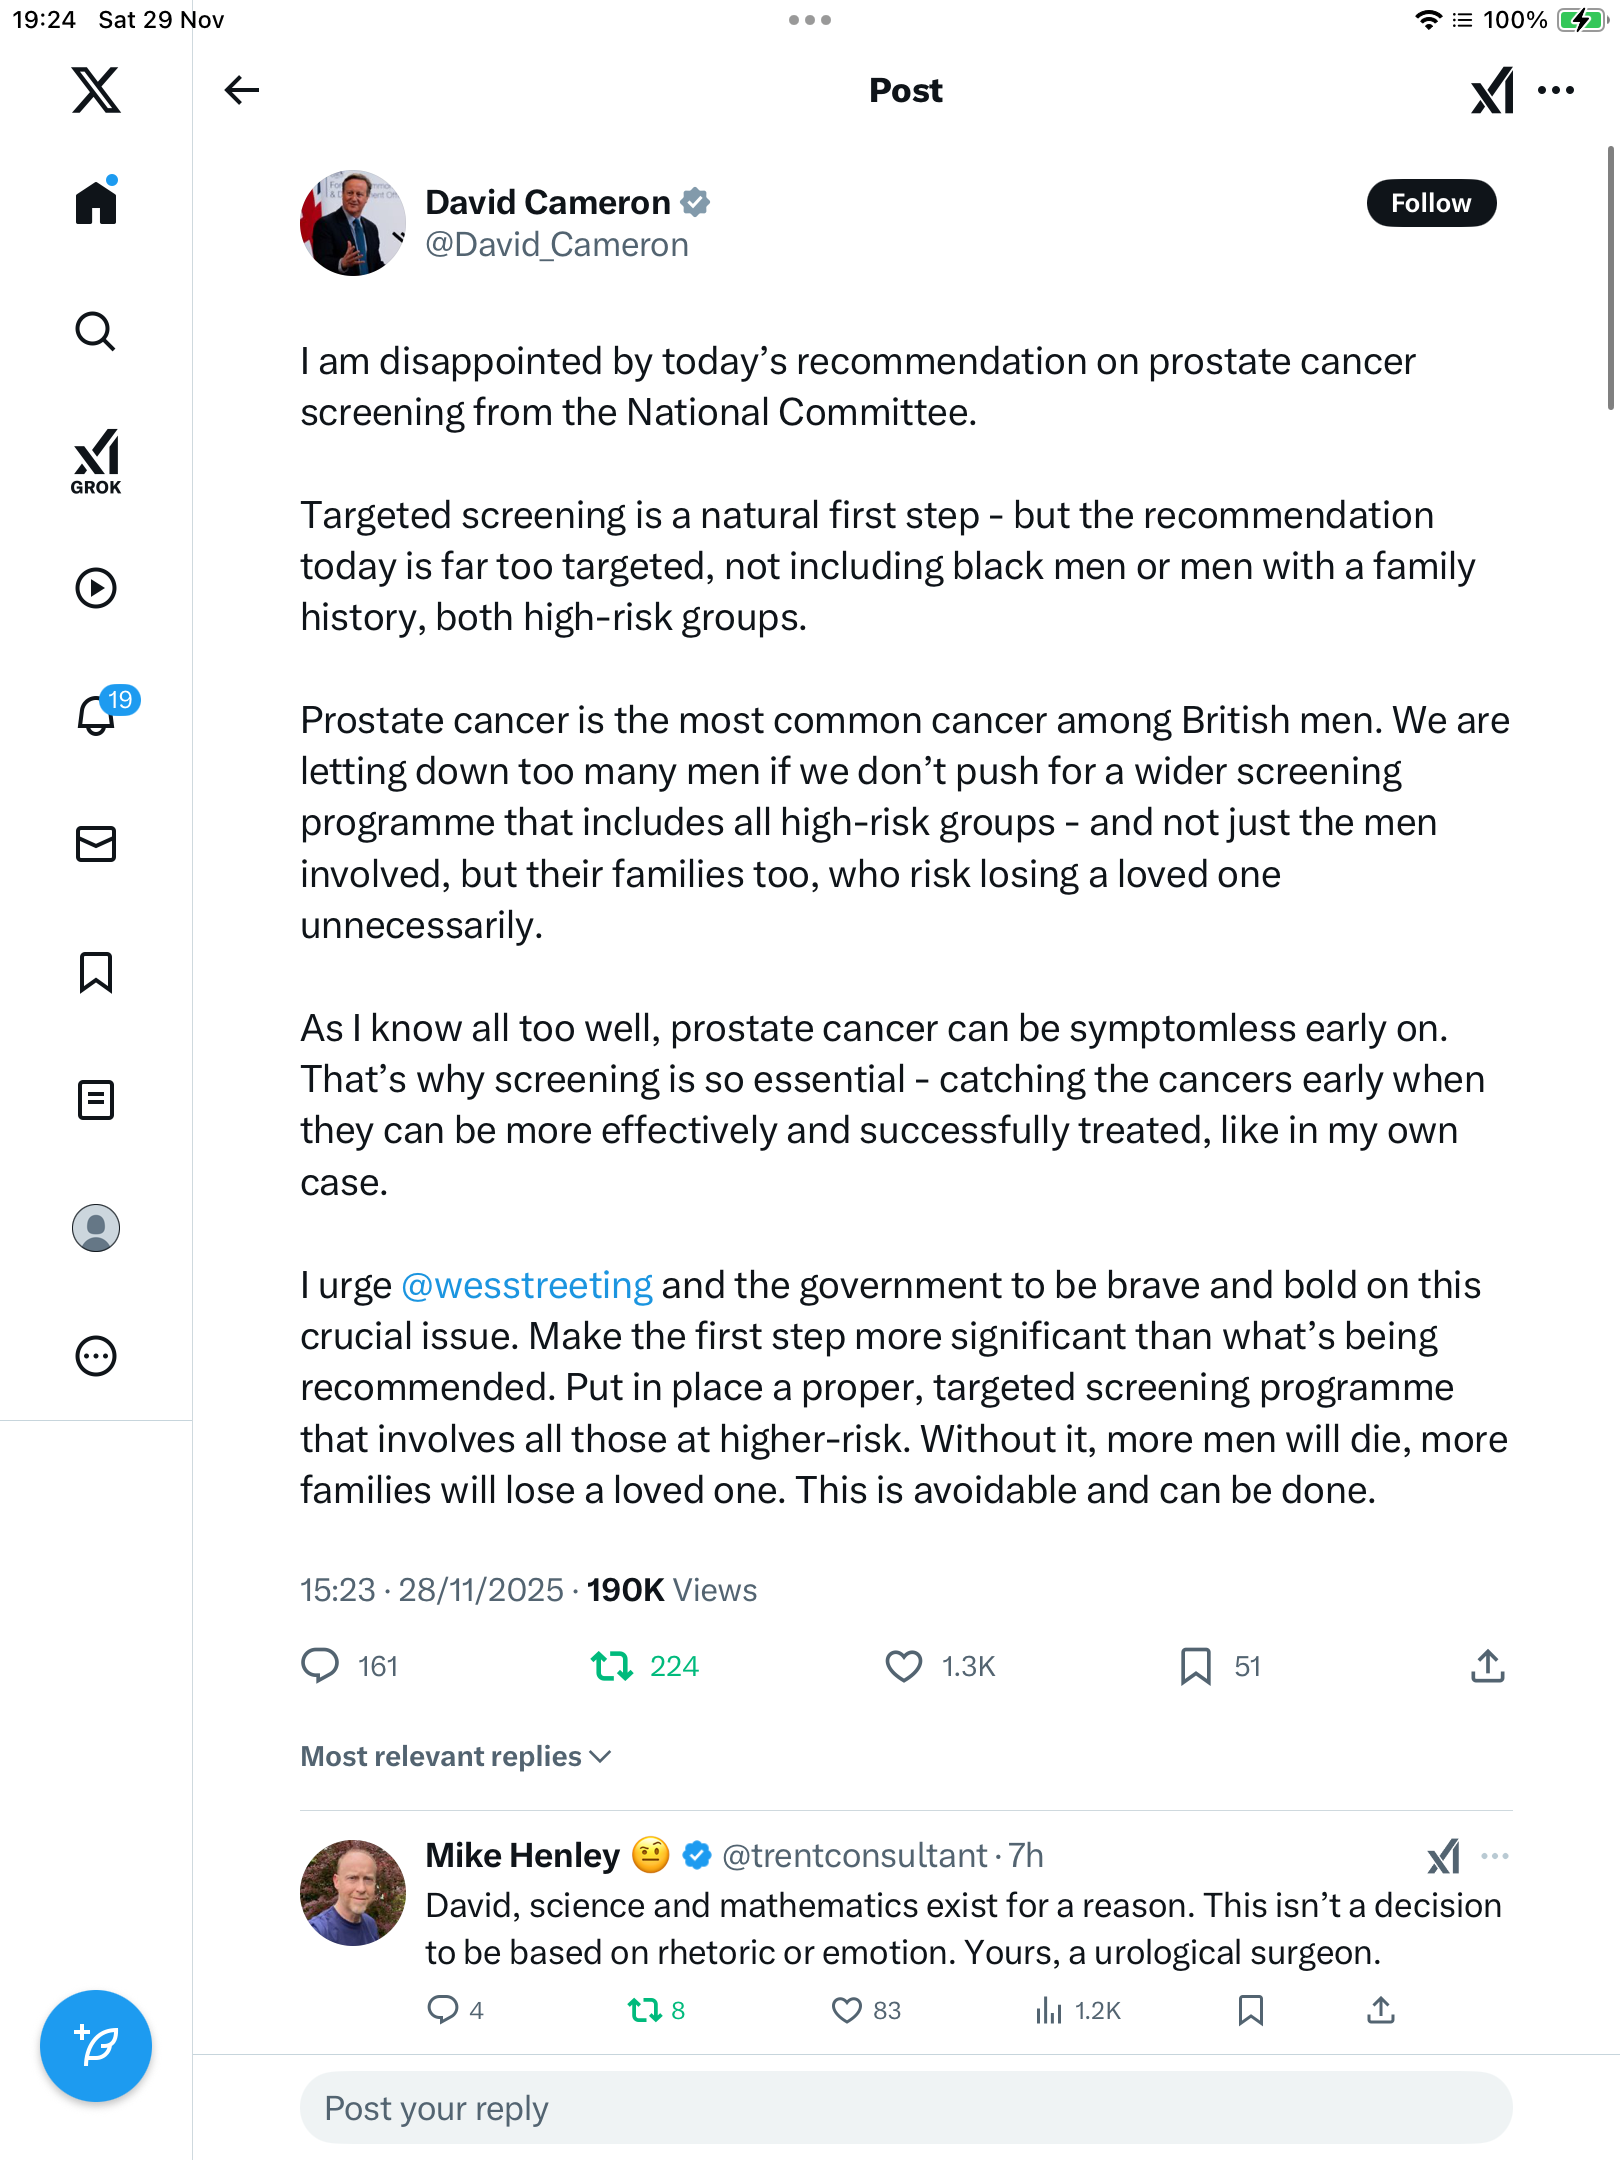Image resolution: width=1620 pixels, height=2160 pixels.
Task: Follow David Cameron
Action: click(1430, 203)
